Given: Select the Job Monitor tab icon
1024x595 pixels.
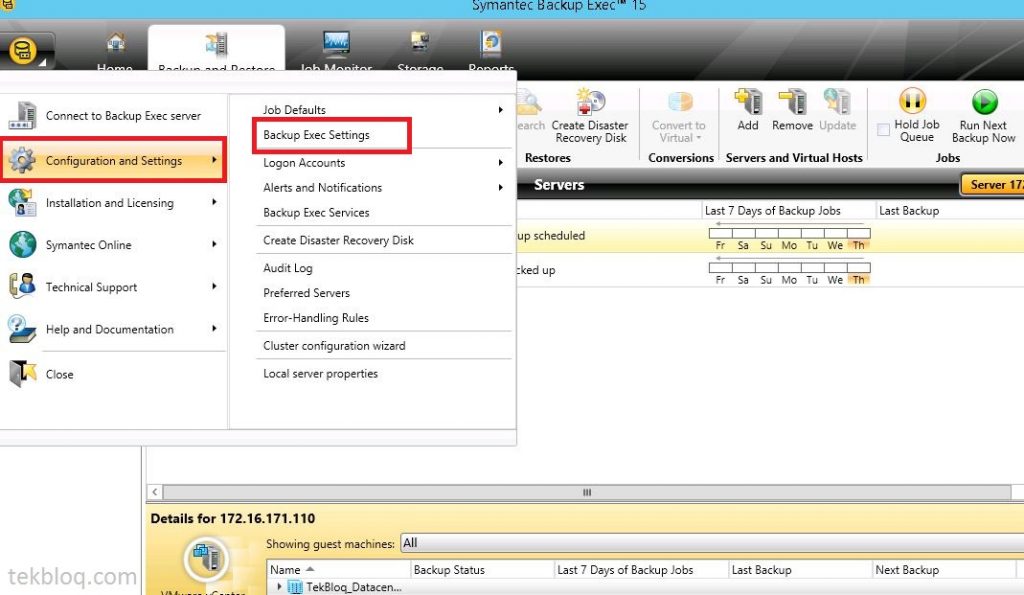Looking at the screenshot, I should 336,43.
